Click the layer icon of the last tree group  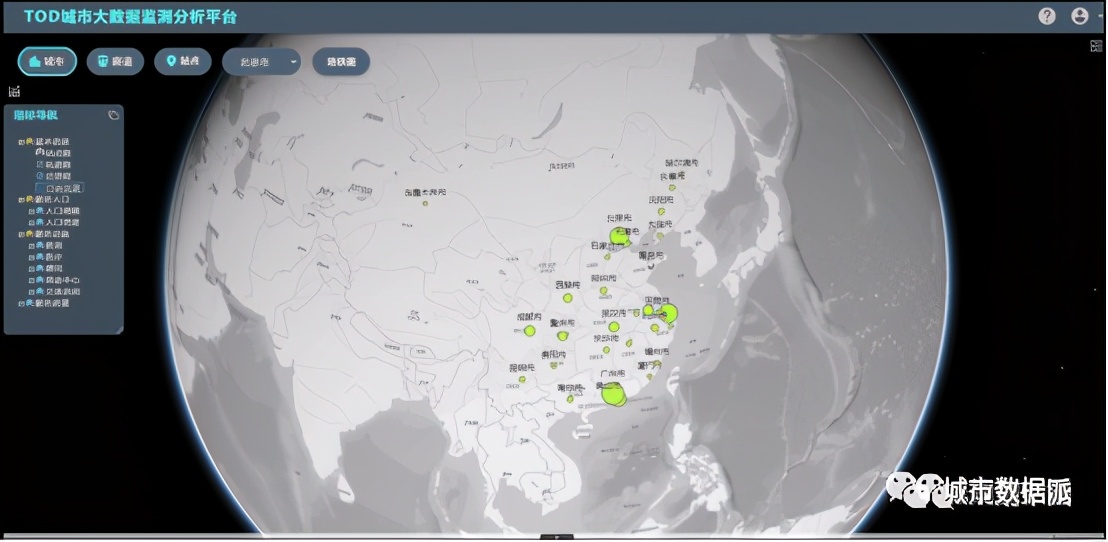tap(30, 303)
